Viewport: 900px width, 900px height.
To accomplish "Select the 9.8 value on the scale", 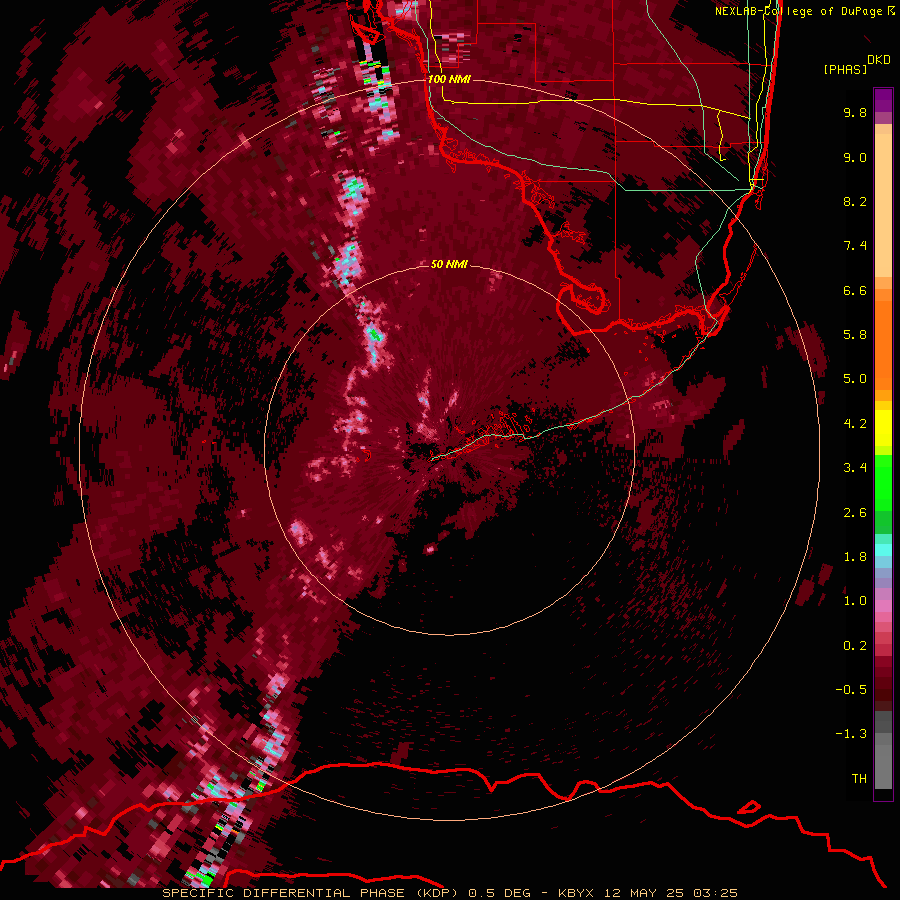I will (x=855, y=112).
